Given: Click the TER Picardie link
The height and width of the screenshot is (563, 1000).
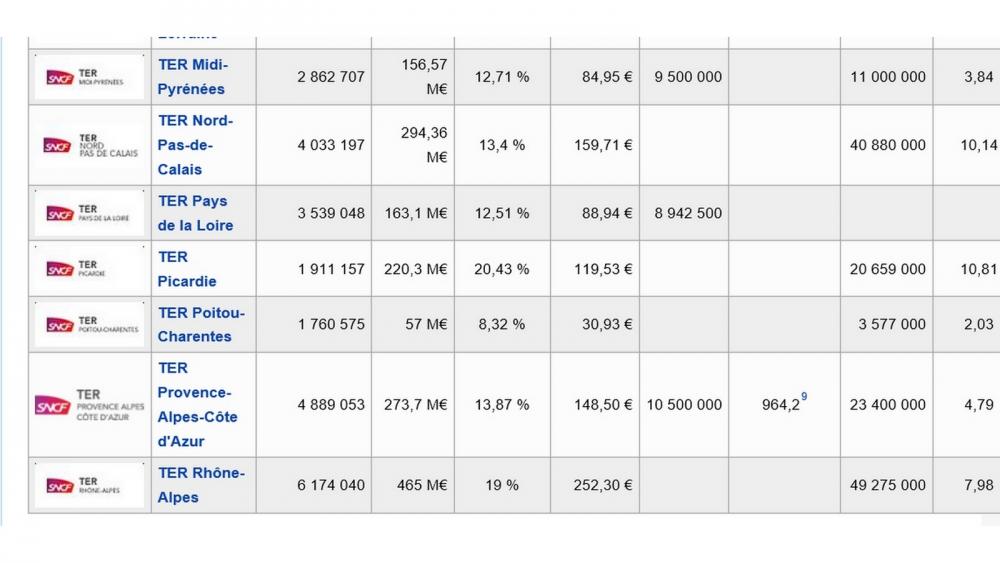Looking at the screenshot, I should [186, 269].
